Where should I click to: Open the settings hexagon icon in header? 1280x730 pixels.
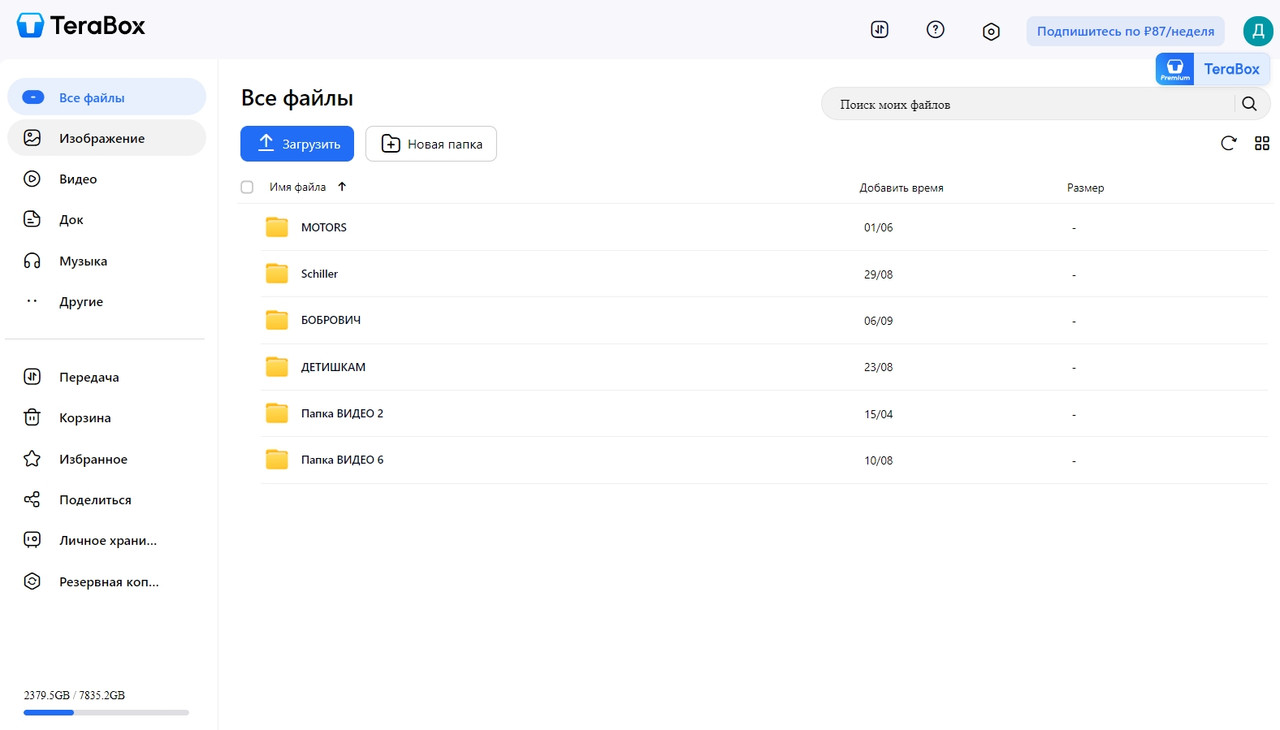(991, 31)
